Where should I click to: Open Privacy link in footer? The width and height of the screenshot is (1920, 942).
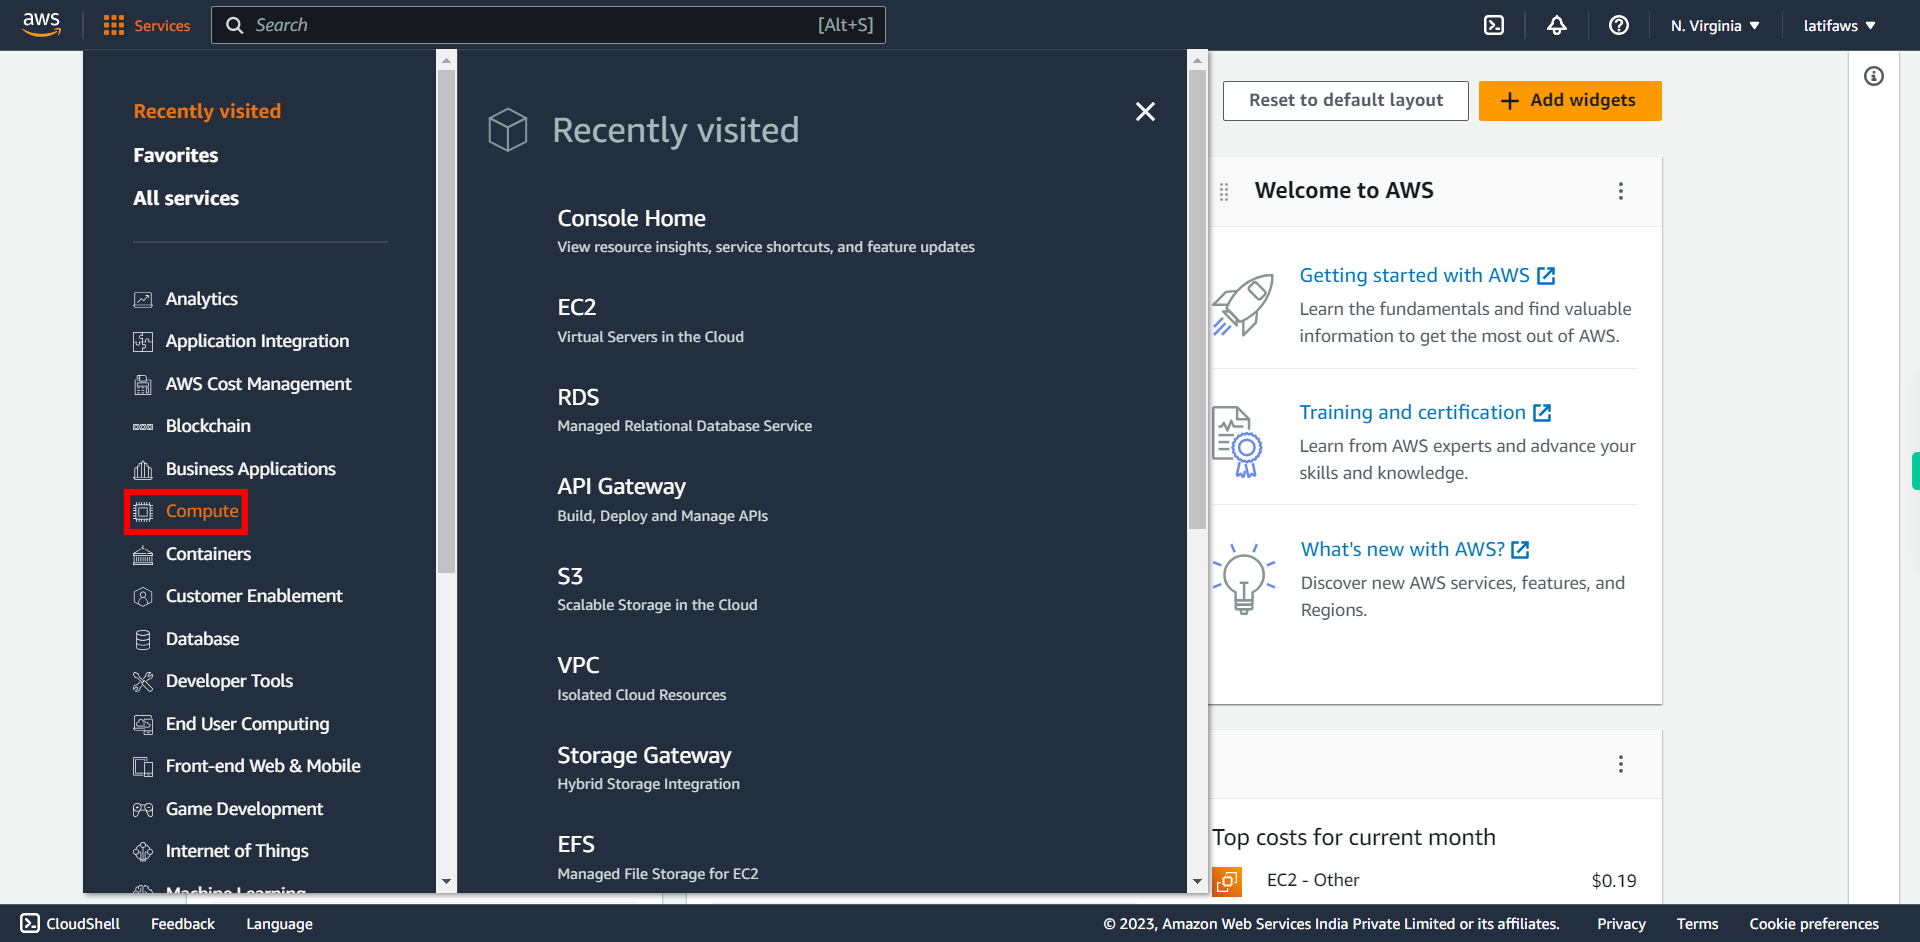click(1621, 924)
